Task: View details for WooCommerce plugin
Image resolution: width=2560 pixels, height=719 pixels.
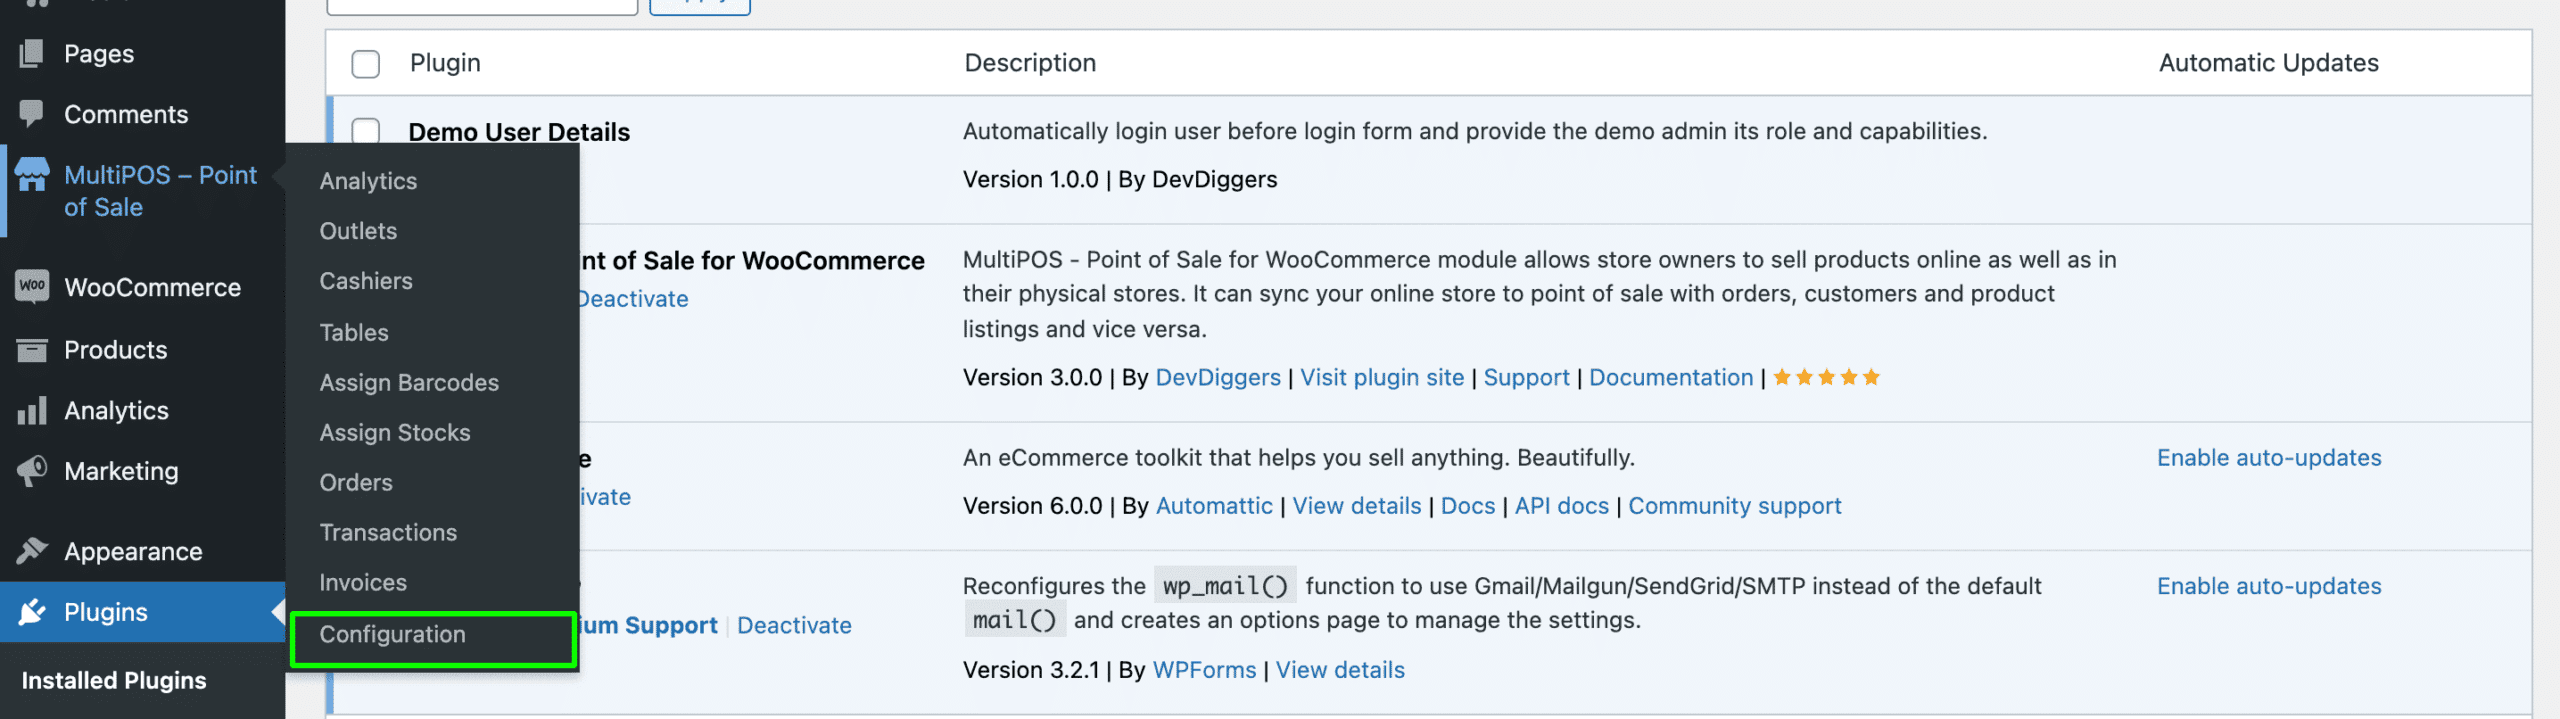Action: (x=1357, y=505)
